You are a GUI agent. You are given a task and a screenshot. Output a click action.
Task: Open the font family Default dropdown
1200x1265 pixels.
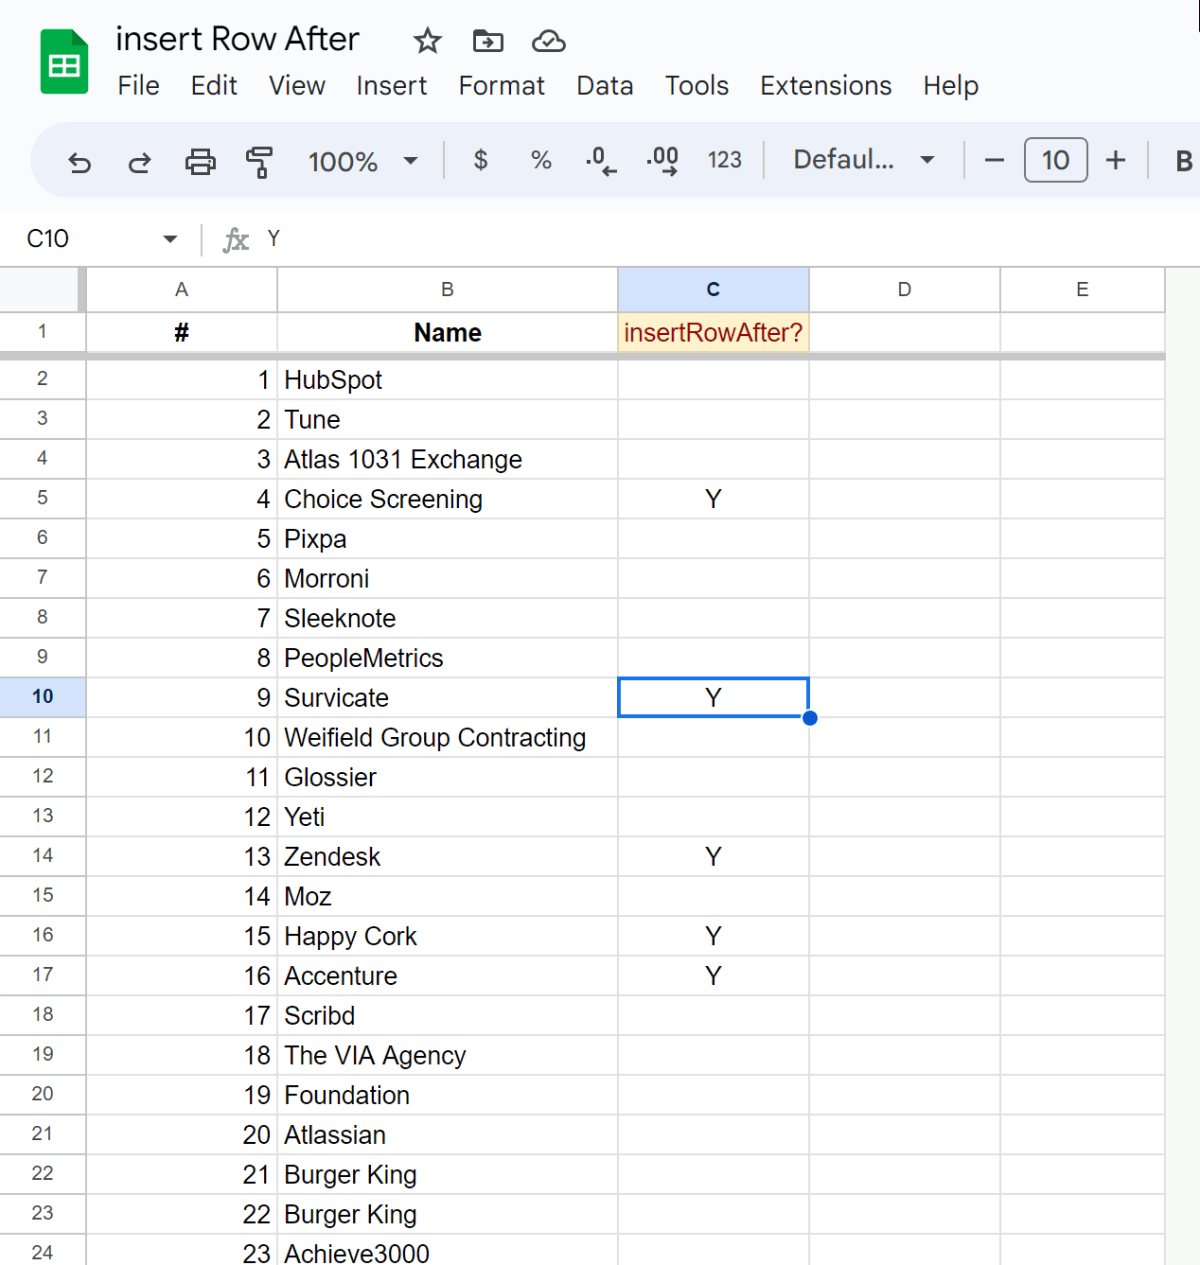[x=864, y=160]
